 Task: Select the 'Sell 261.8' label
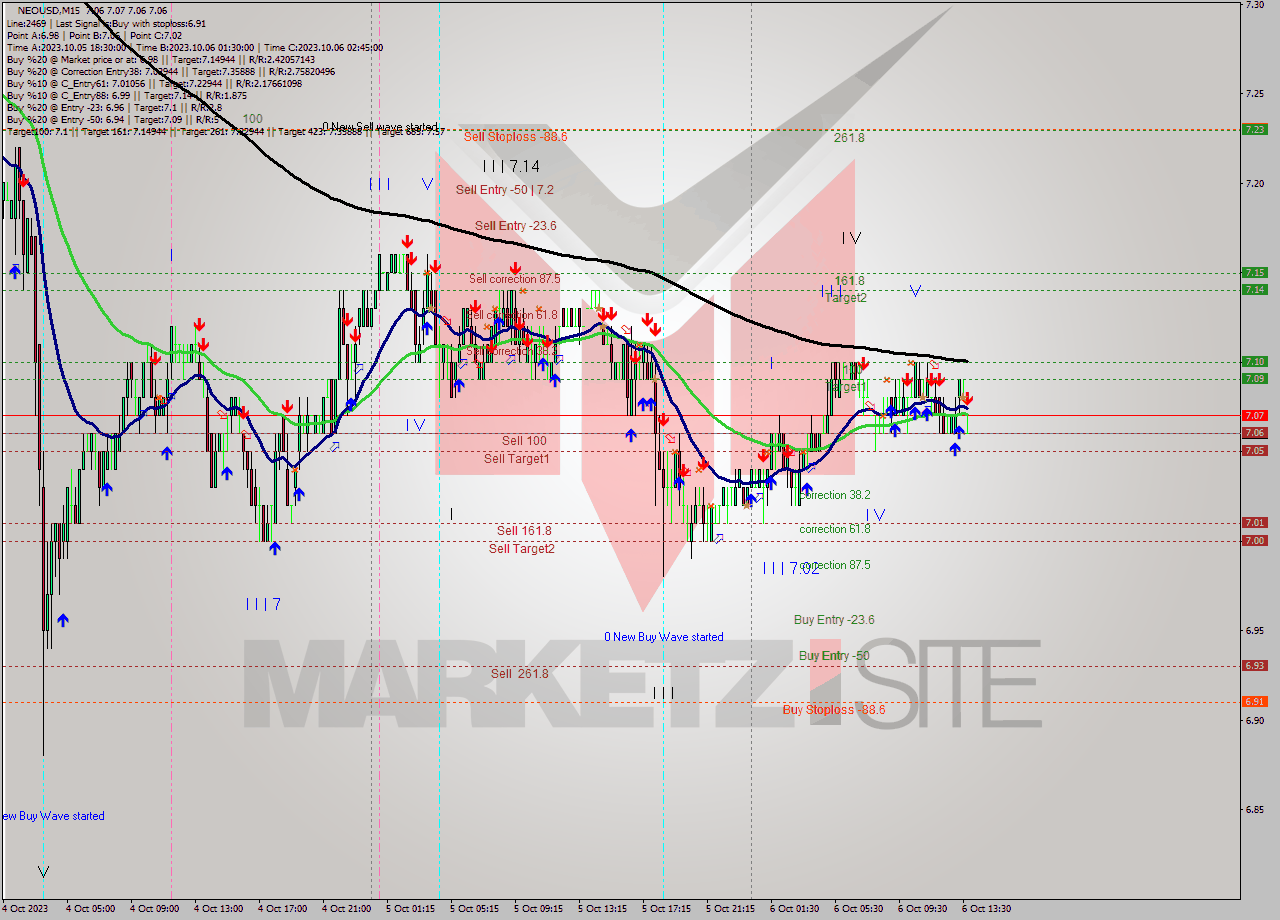[519, 674]
